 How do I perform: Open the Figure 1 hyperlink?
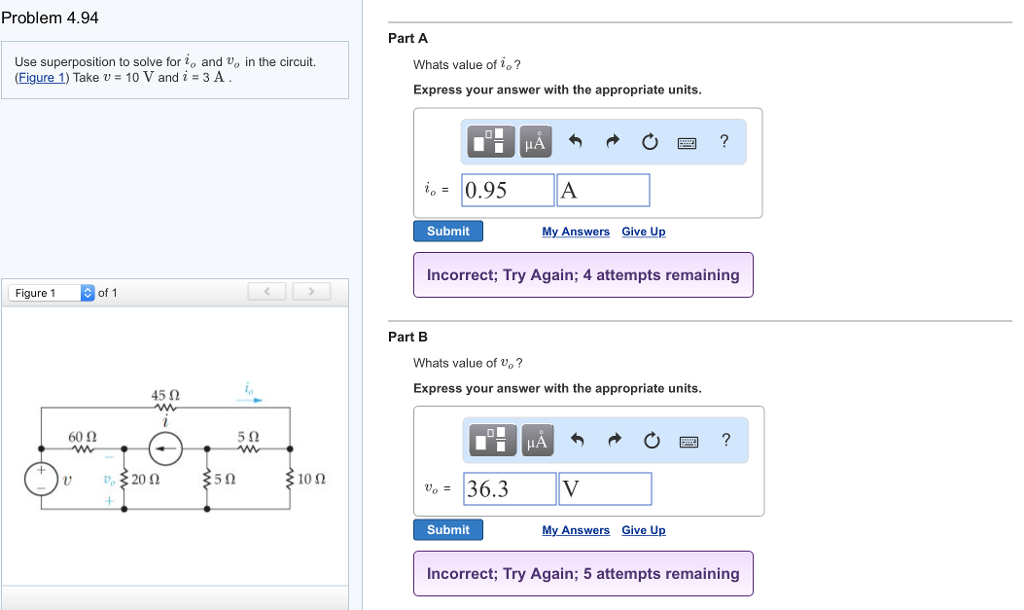[40, 77]
